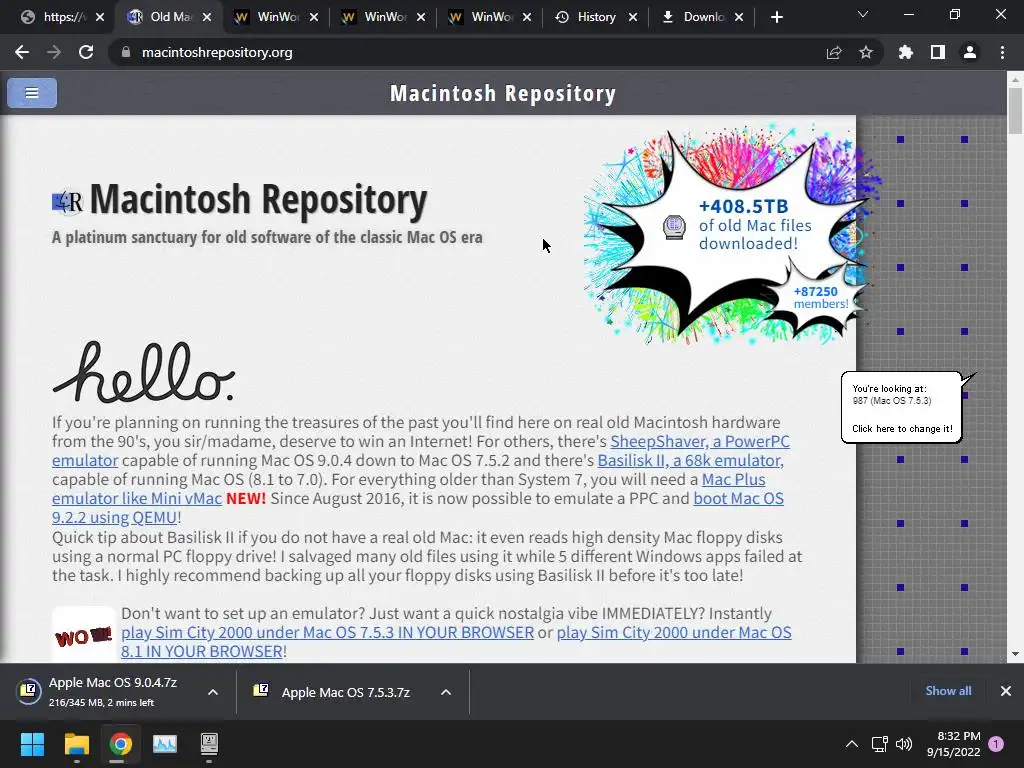Click the WOW thumbnail image
The height and width of the screenshot is (768, 1024).
click(84, 635)
